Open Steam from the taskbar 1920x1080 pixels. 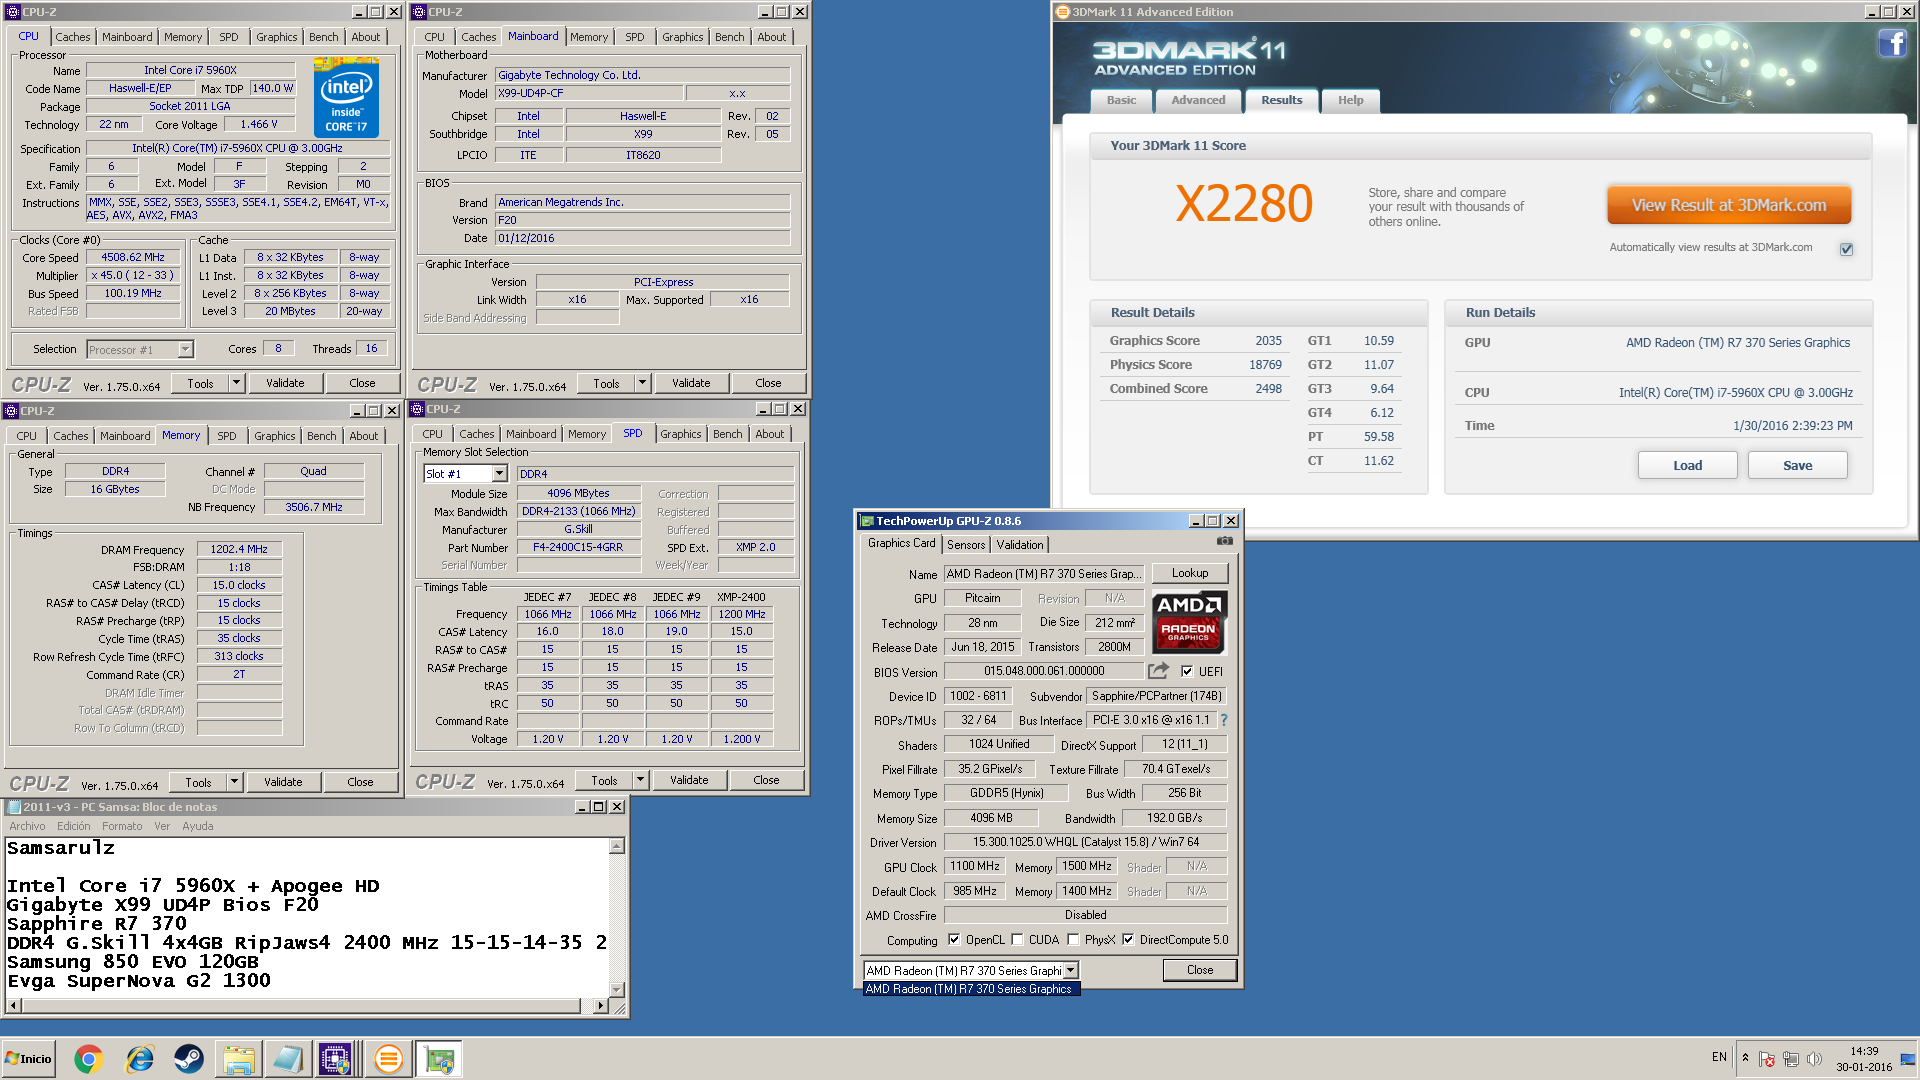click(x=189, y=1059)
